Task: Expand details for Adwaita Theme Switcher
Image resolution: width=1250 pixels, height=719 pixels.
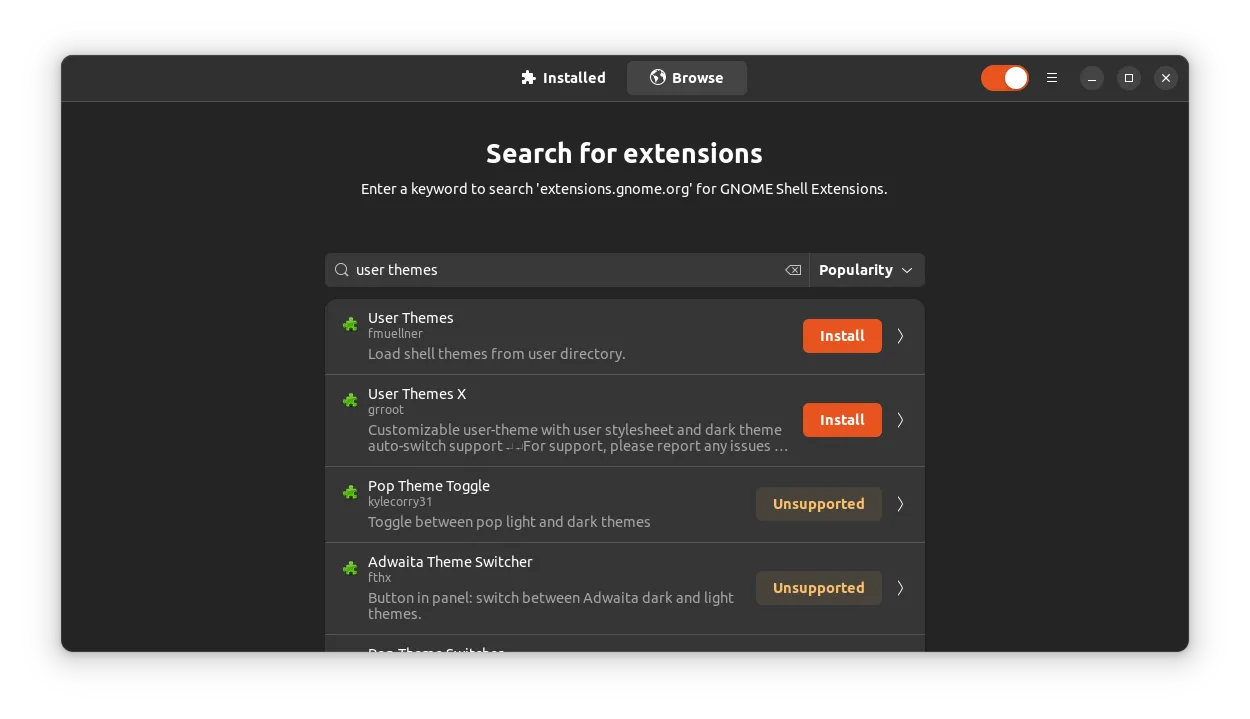Action: pos(899,588)
